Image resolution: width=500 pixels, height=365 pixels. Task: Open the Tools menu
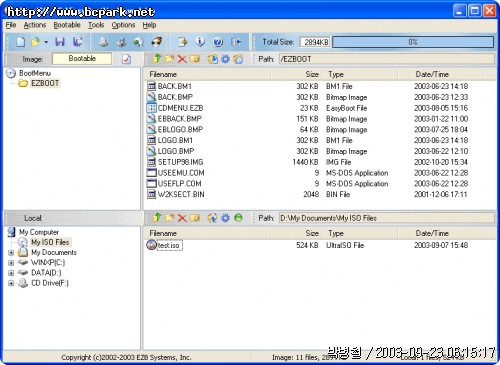coord(96,25)
